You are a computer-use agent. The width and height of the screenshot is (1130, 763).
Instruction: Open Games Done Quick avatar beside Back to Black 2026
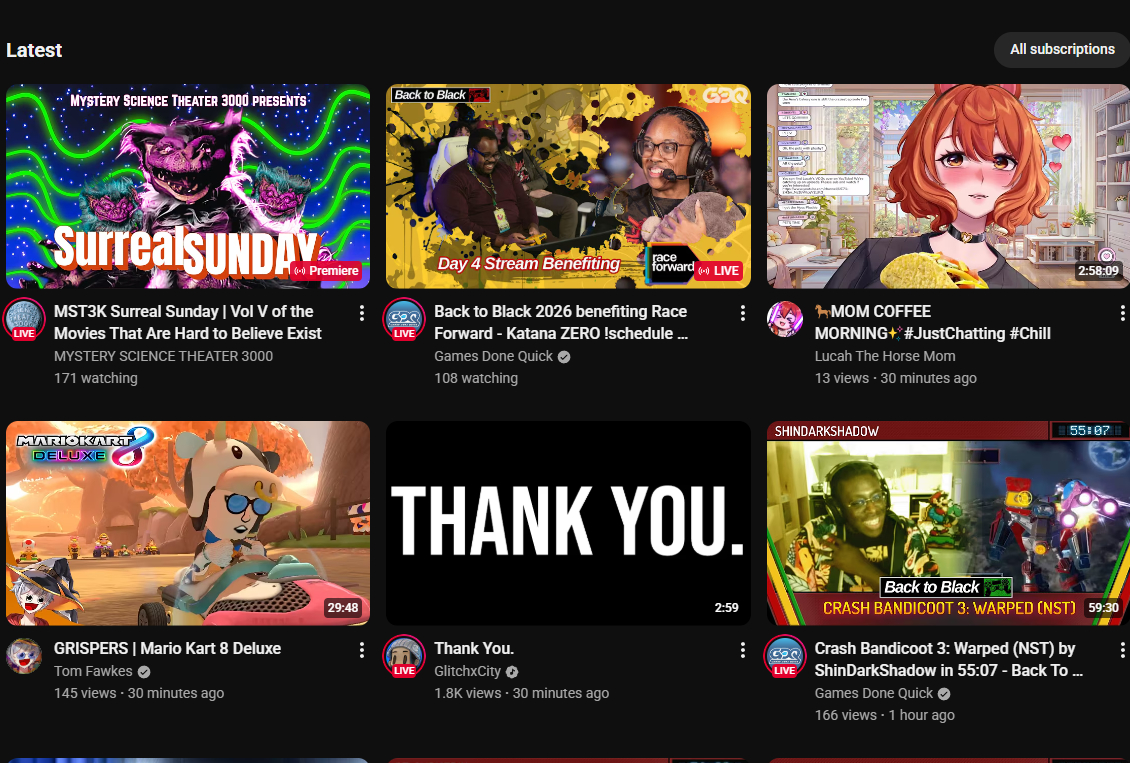click(x=404, y=318)
